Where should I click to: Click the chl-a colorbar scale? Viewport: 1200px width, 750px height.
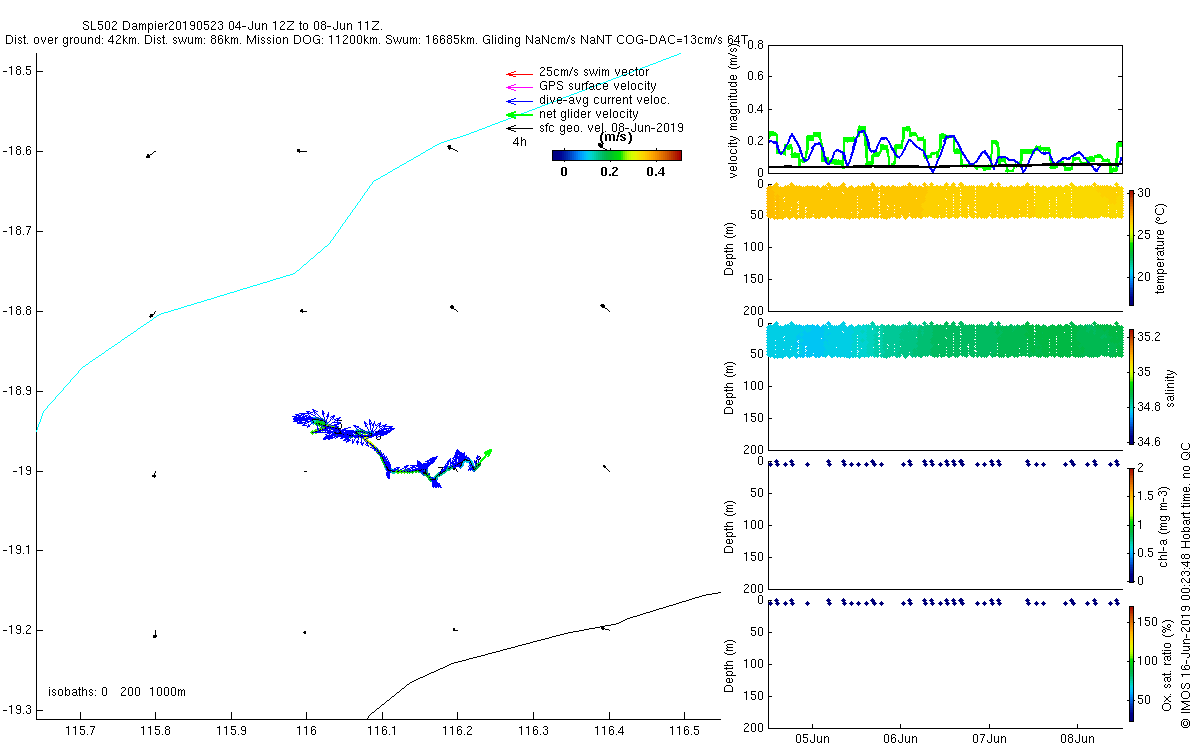tap(1131, 524)
